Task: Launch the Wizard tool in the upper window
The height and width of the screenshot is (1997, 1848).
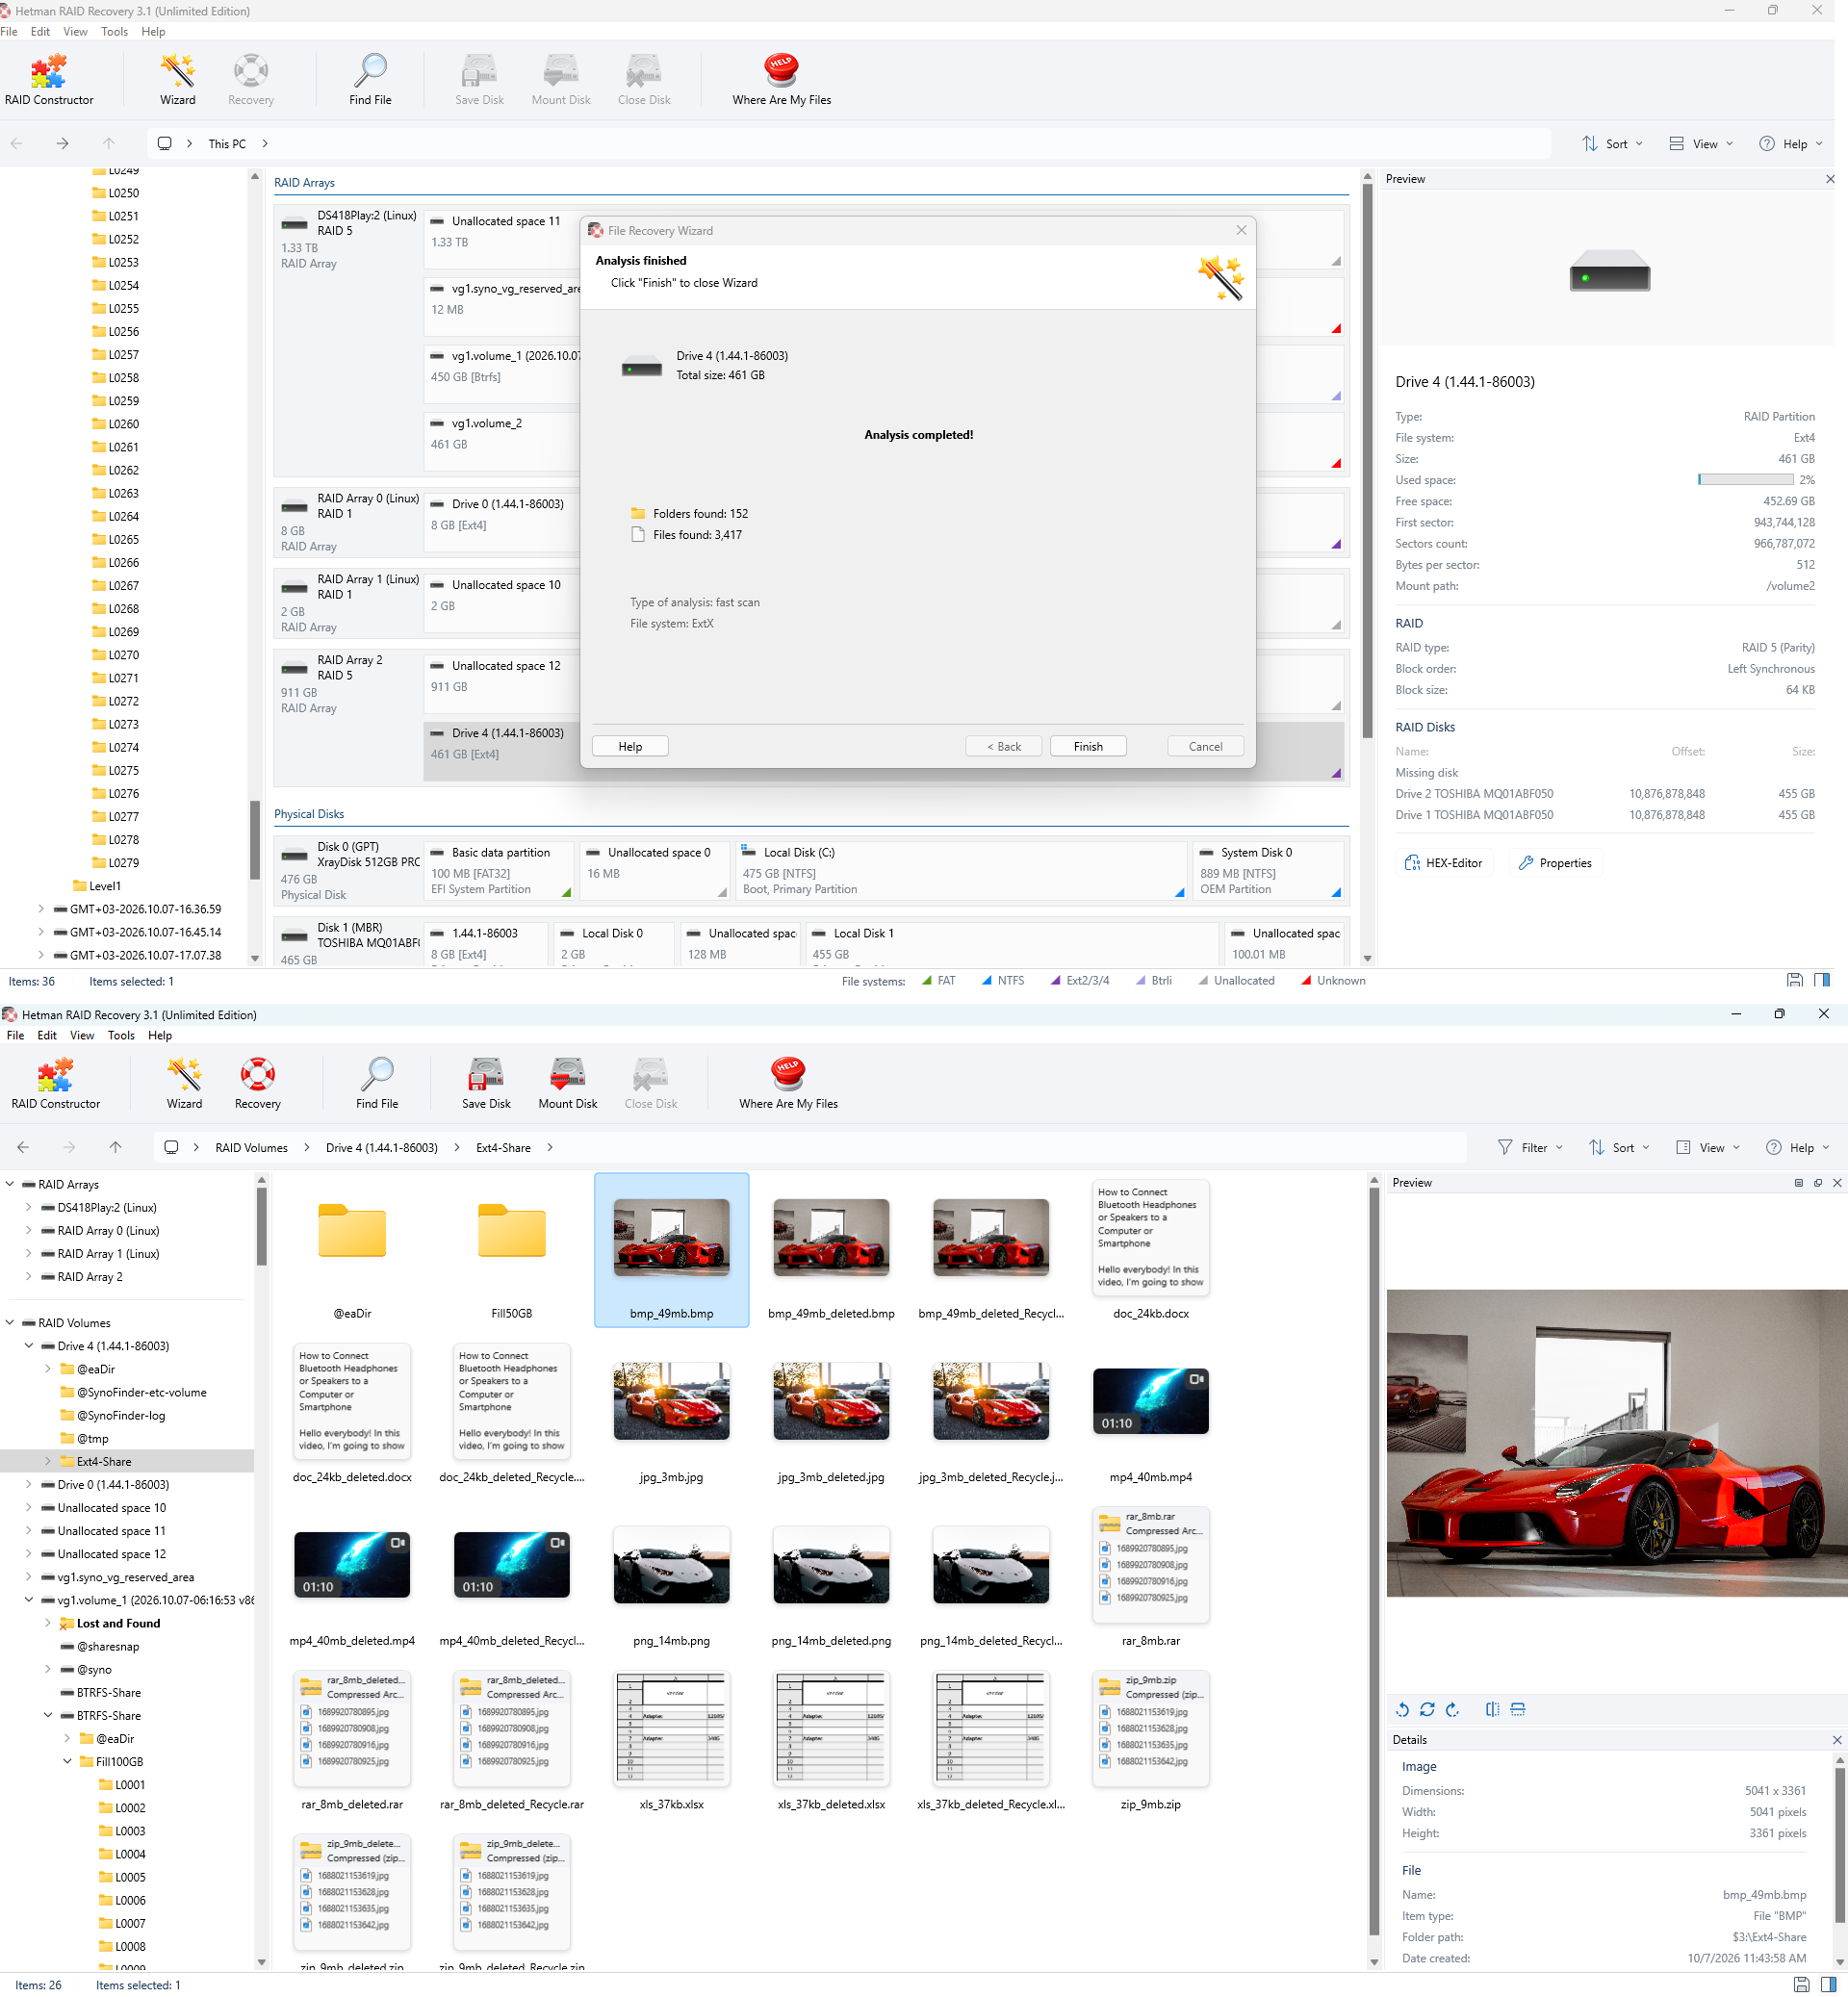Action: pyautogui.click(x=178, y=79)
